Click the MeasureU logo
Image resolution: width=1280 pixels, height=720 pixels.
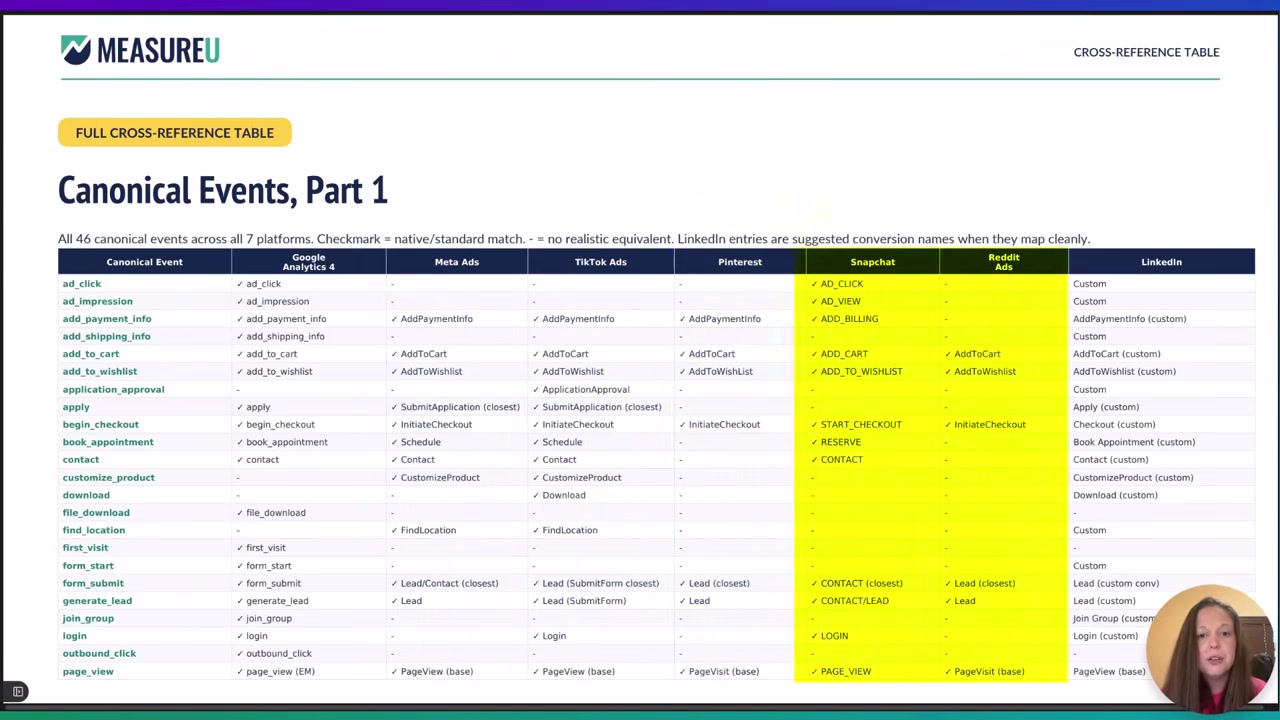tap(140, 50)
